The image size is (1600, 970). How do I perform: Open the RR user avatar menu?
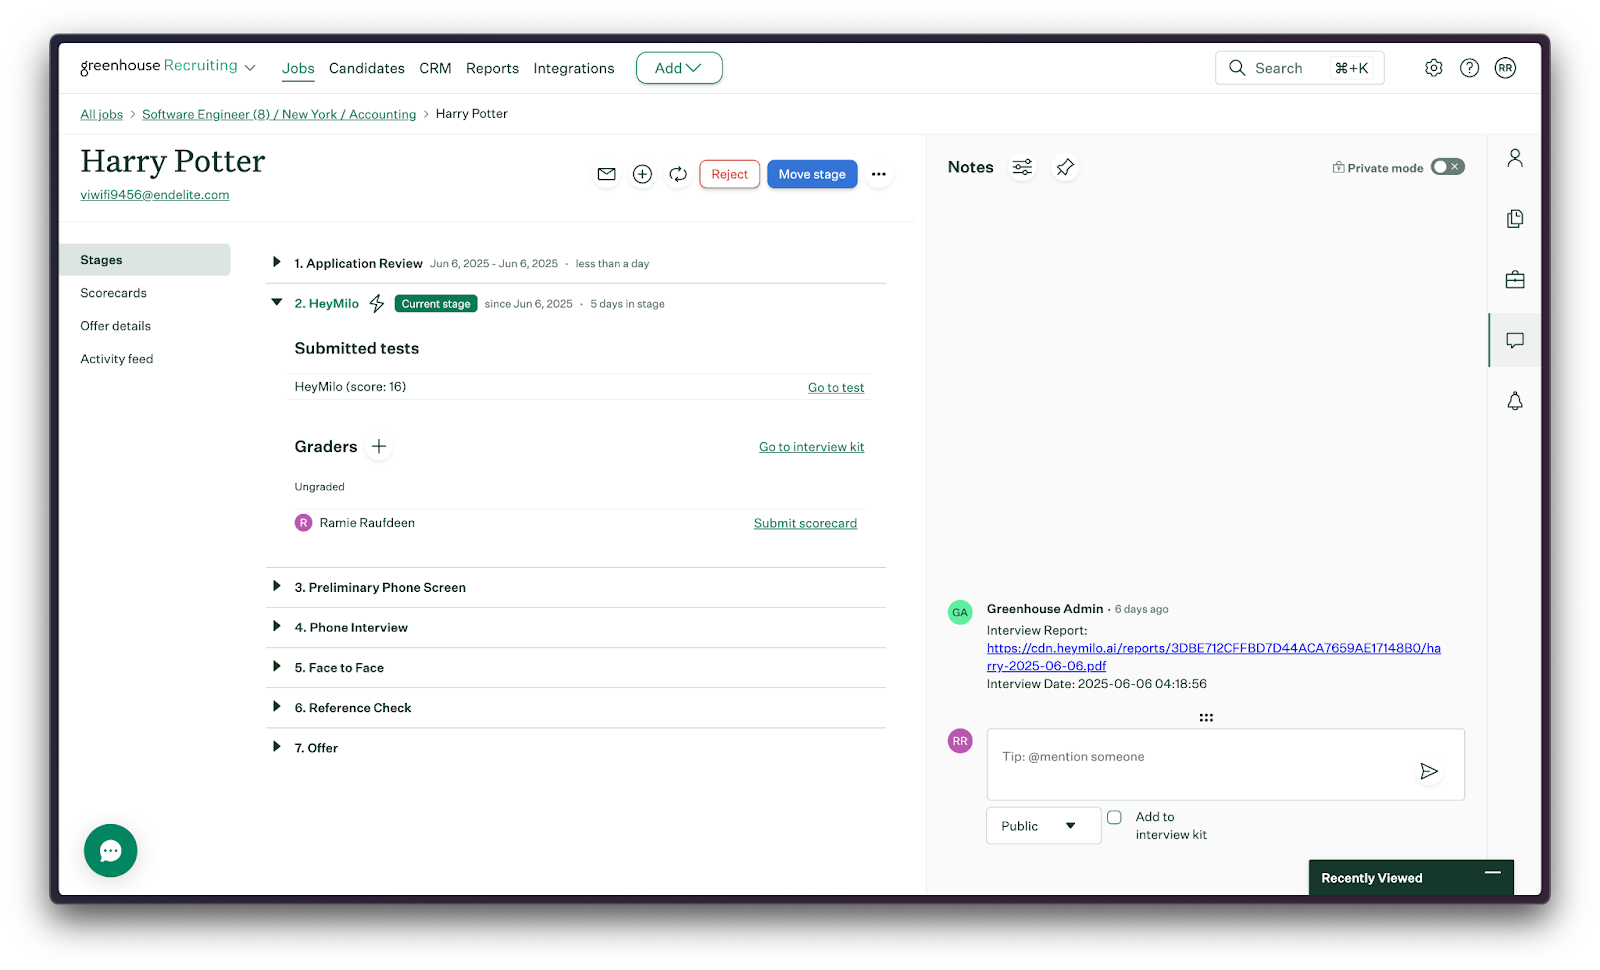(x=1505, y=68)
